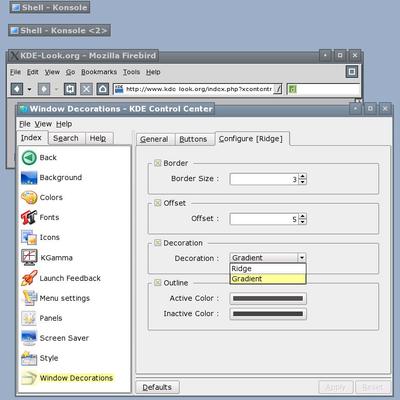Open the Style module icon
Image resolution: width=400 pixels, height=400 pixels.
(x=29, y=358)
